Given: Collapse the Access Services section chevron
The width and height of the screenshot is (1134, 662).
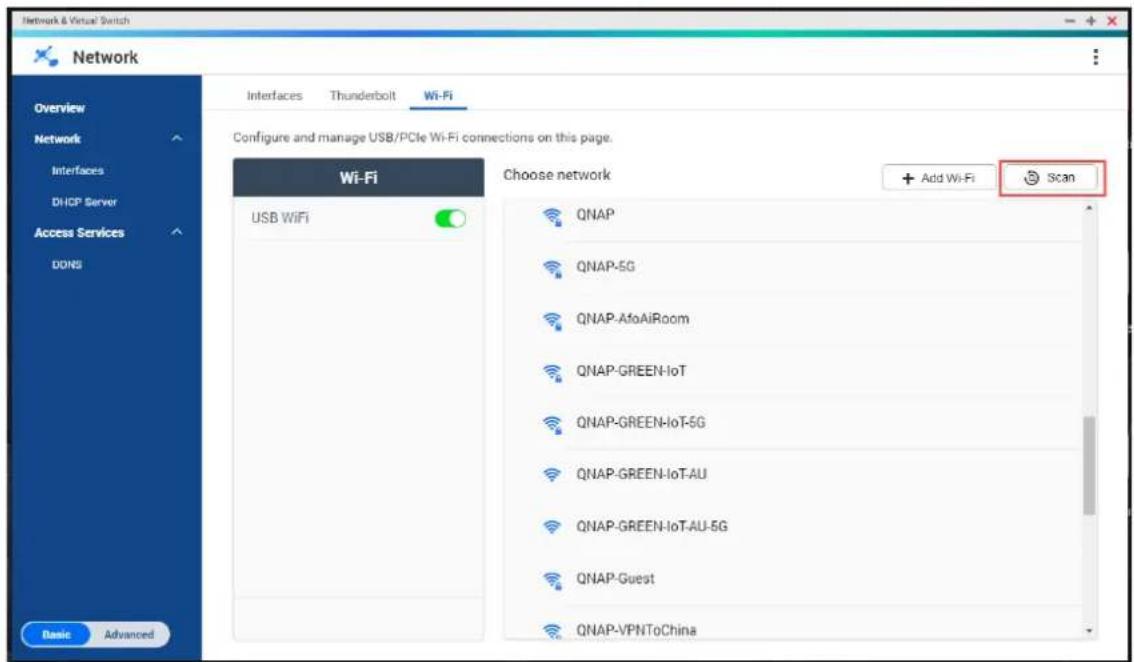Looking at the screenshot, I should 177,232.
